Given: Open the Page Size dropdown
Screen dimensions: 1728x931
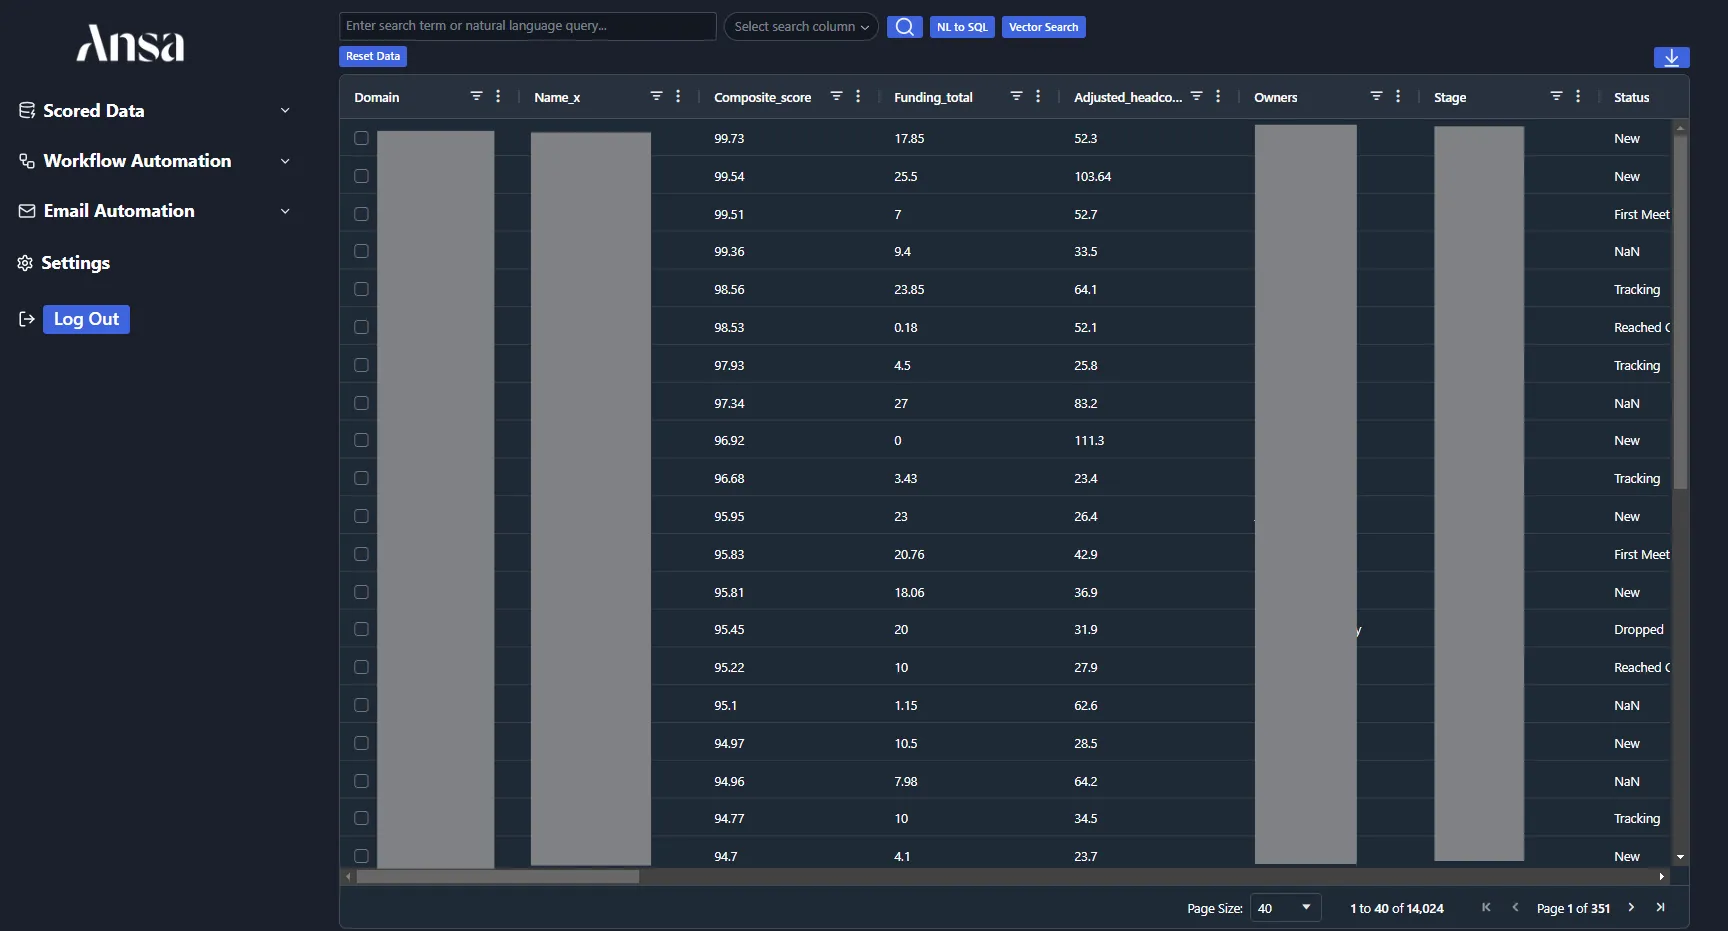Looking at the screenshot, I should click(x=1285, y=908).
